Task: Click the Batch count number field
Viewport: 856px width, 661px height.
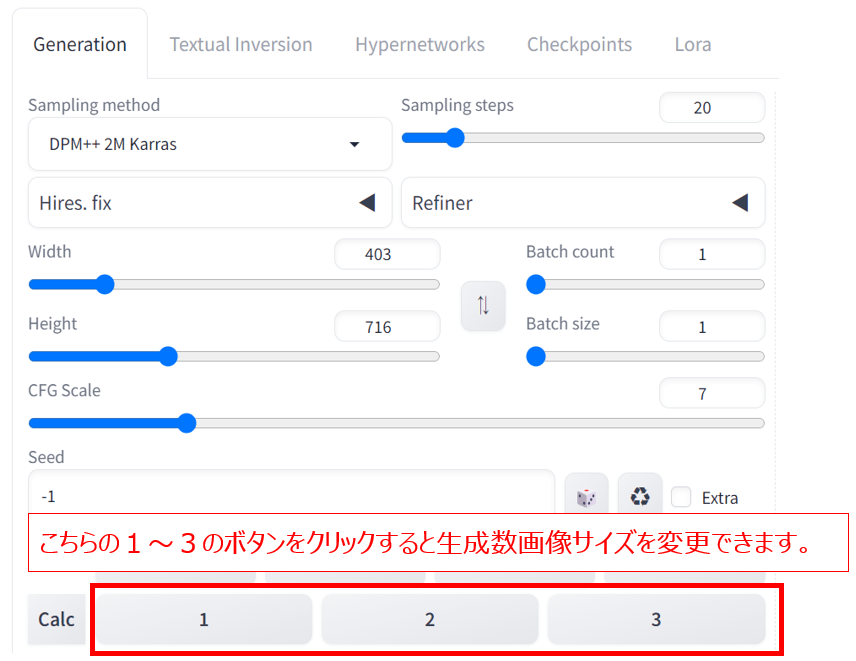Action: (x=712, y=254)
